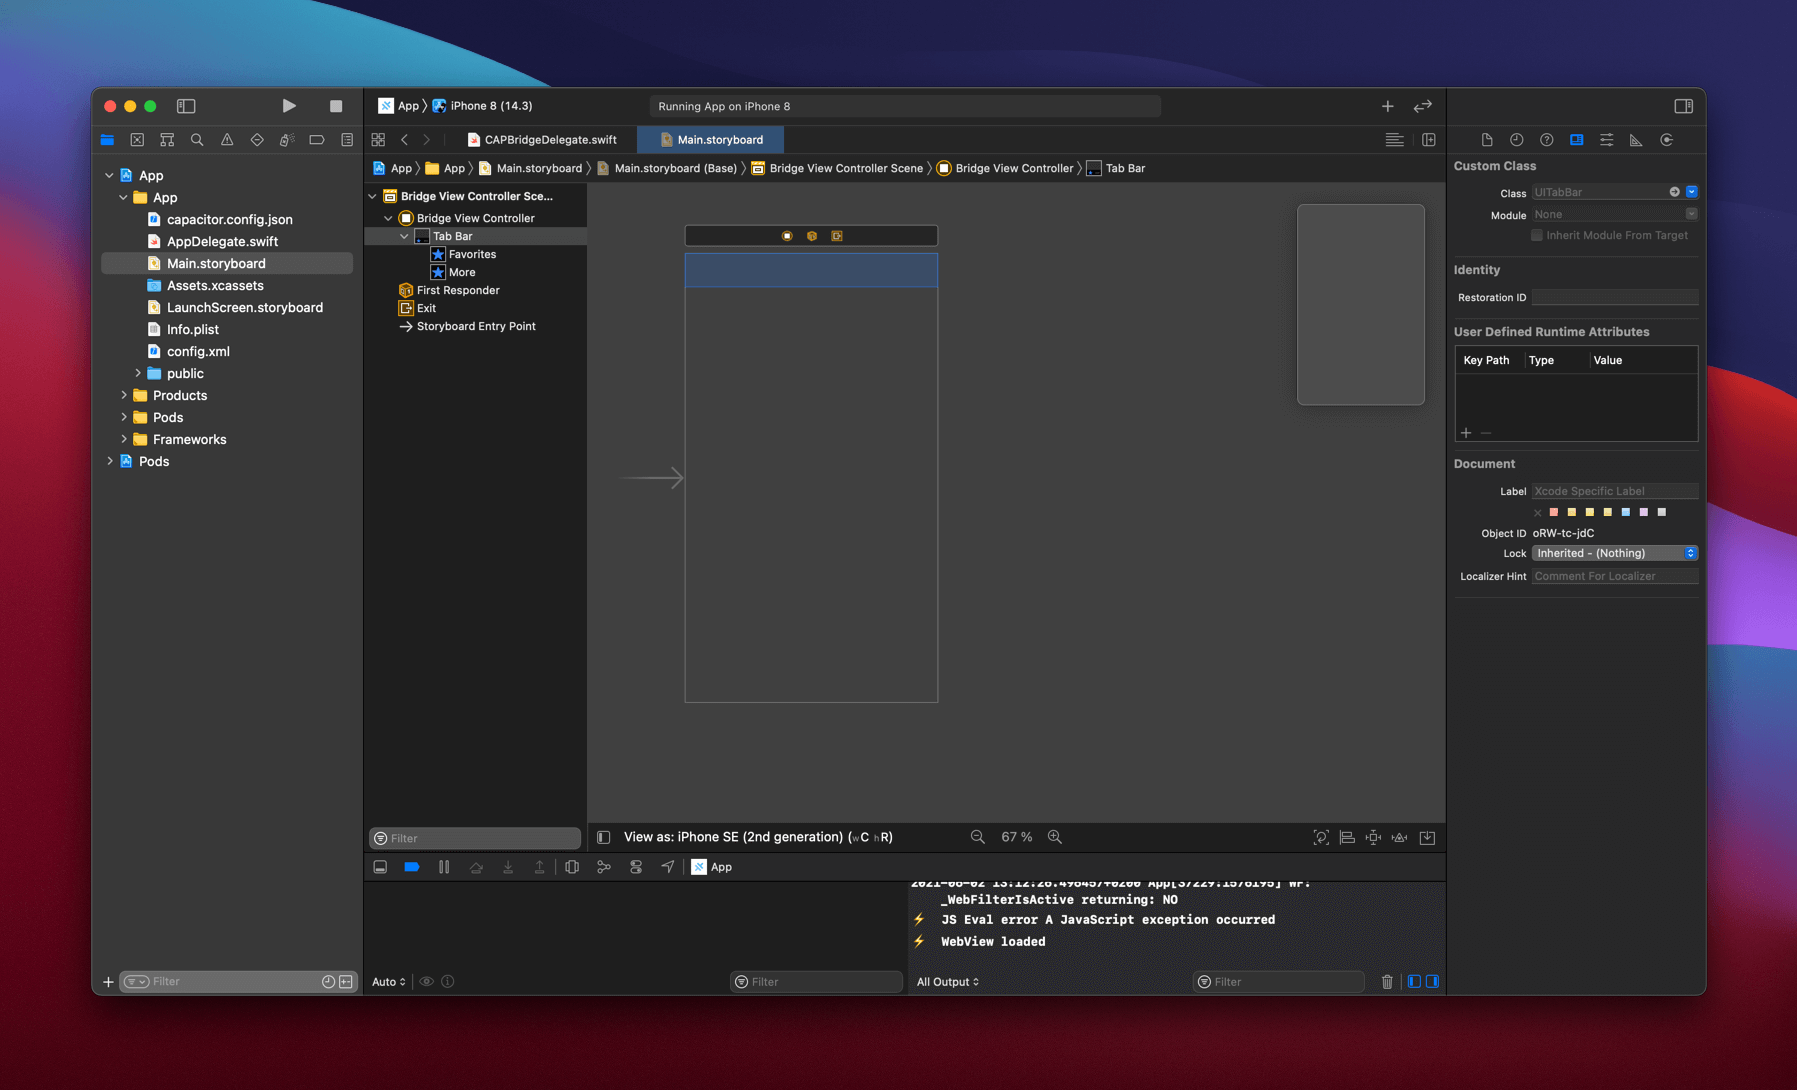Show the File inspector
Viewport: 1797px width, 1090px height.
1487,140
